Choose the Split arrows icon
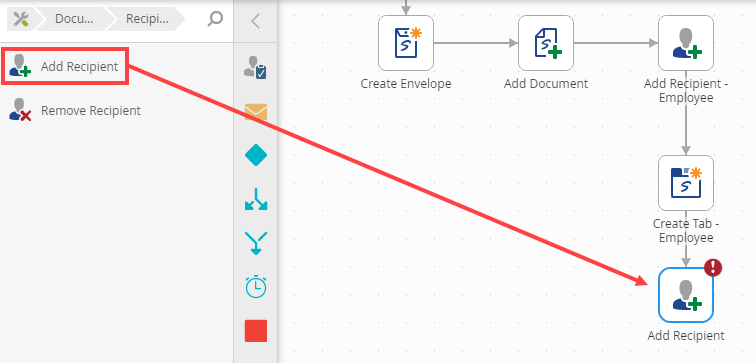The image size is (756, 363). (256, 199)
